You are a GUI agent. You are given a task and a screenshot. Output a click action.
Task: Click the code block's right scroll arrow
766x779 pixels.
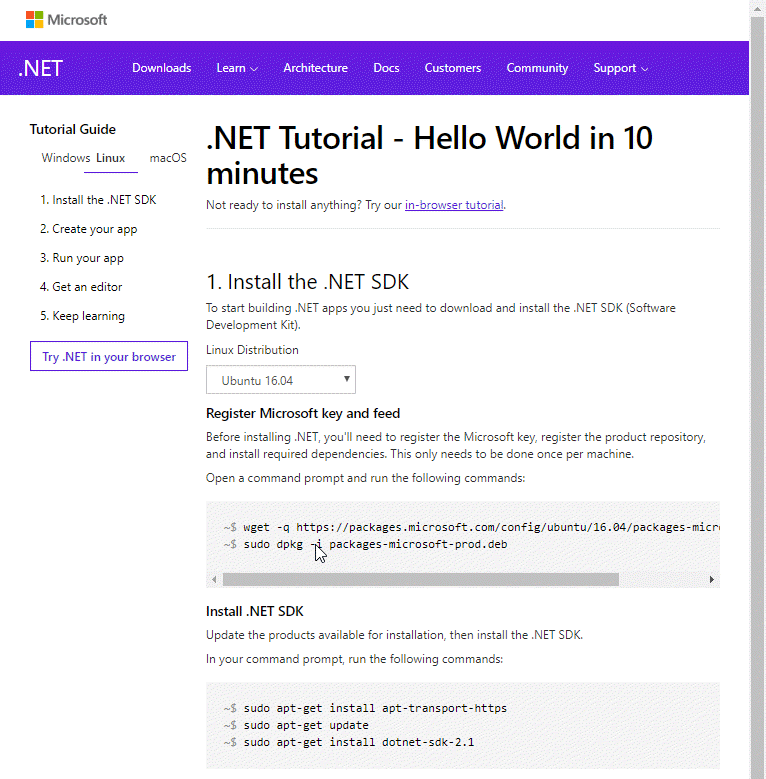[711, 580]
